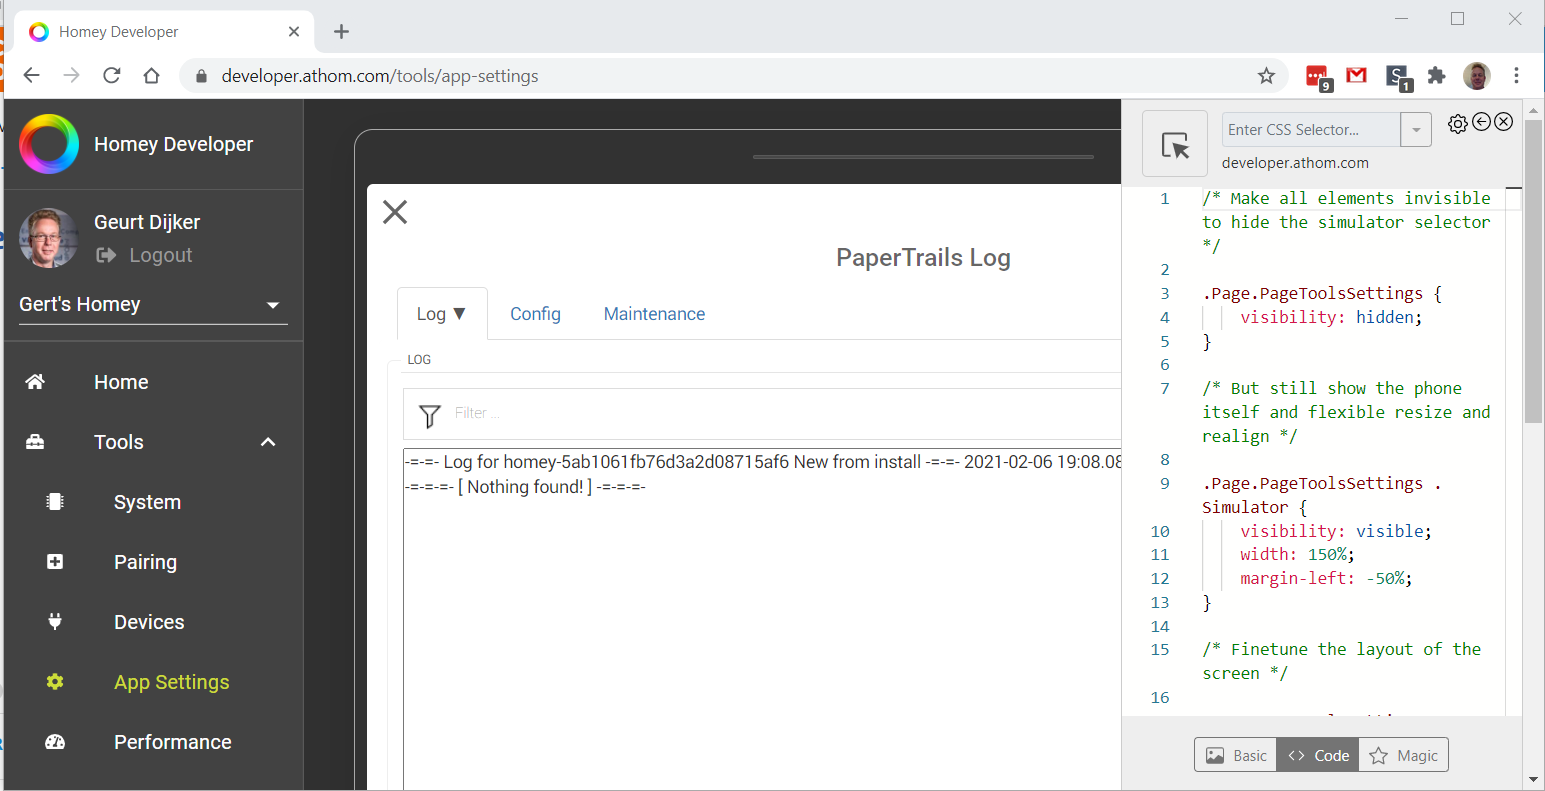Click the house icon beside Home
Screen dimensions: 1545x791
(x=35, y=382)
